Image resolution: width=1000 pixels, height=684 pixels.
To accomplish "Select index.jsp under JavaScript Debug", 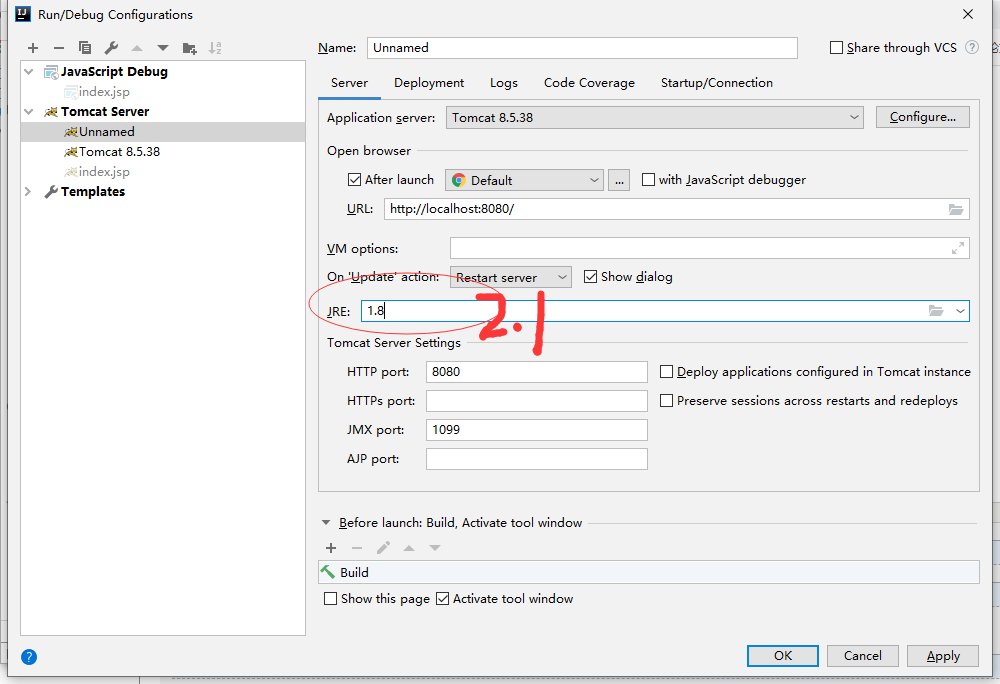I will (163, 92).
